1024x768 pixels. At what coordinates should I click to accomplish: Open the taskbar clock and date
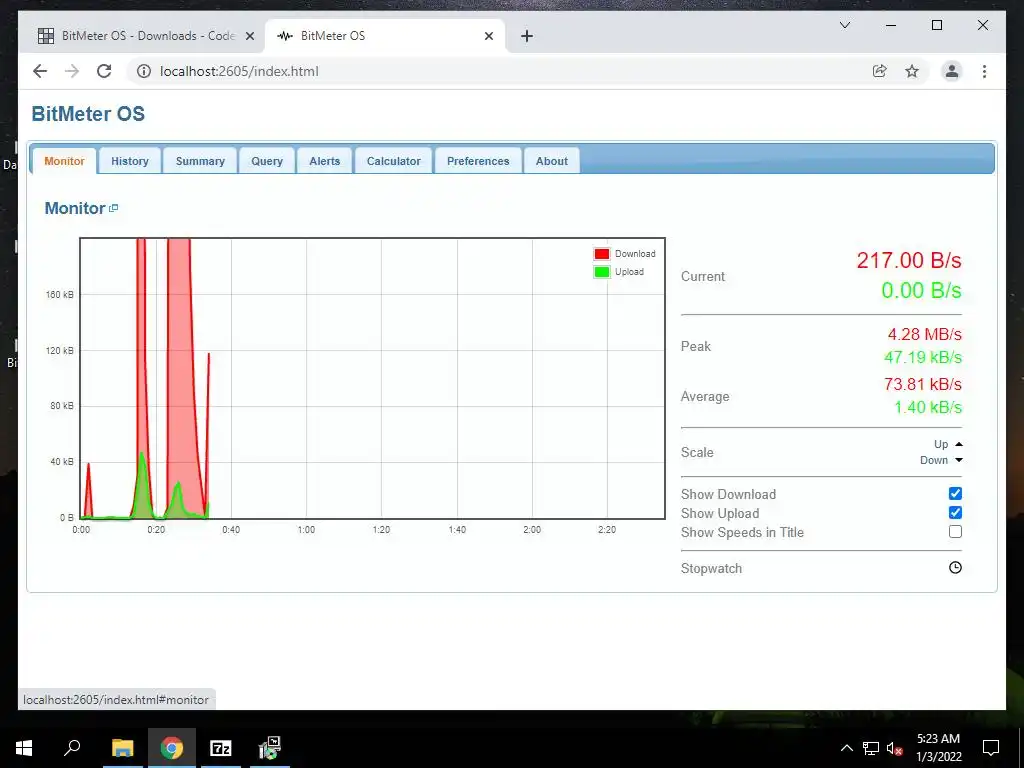pyautogui.click(x=938, y=748)
